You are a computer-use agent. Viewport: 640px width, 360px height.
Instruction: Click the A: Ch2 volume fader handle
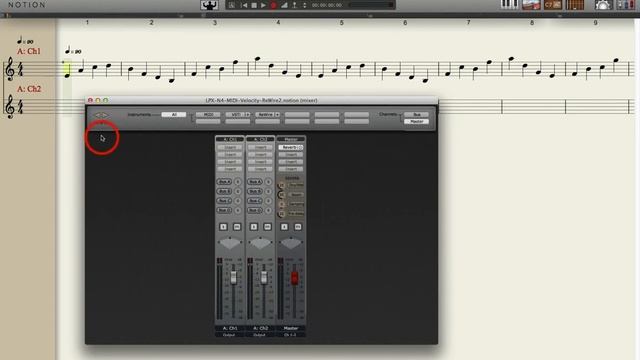(264, 278)
